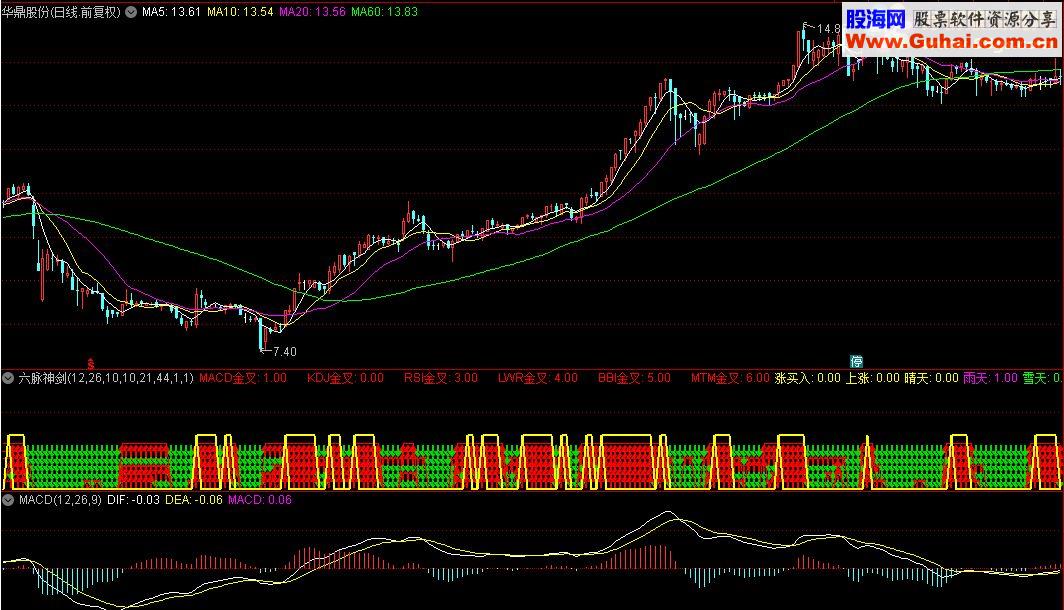This screenshot has height=610, width=1064.
Task: Collapse the 六脉神剑 indicator panel arrow
Action: click(x=9, y=378)
